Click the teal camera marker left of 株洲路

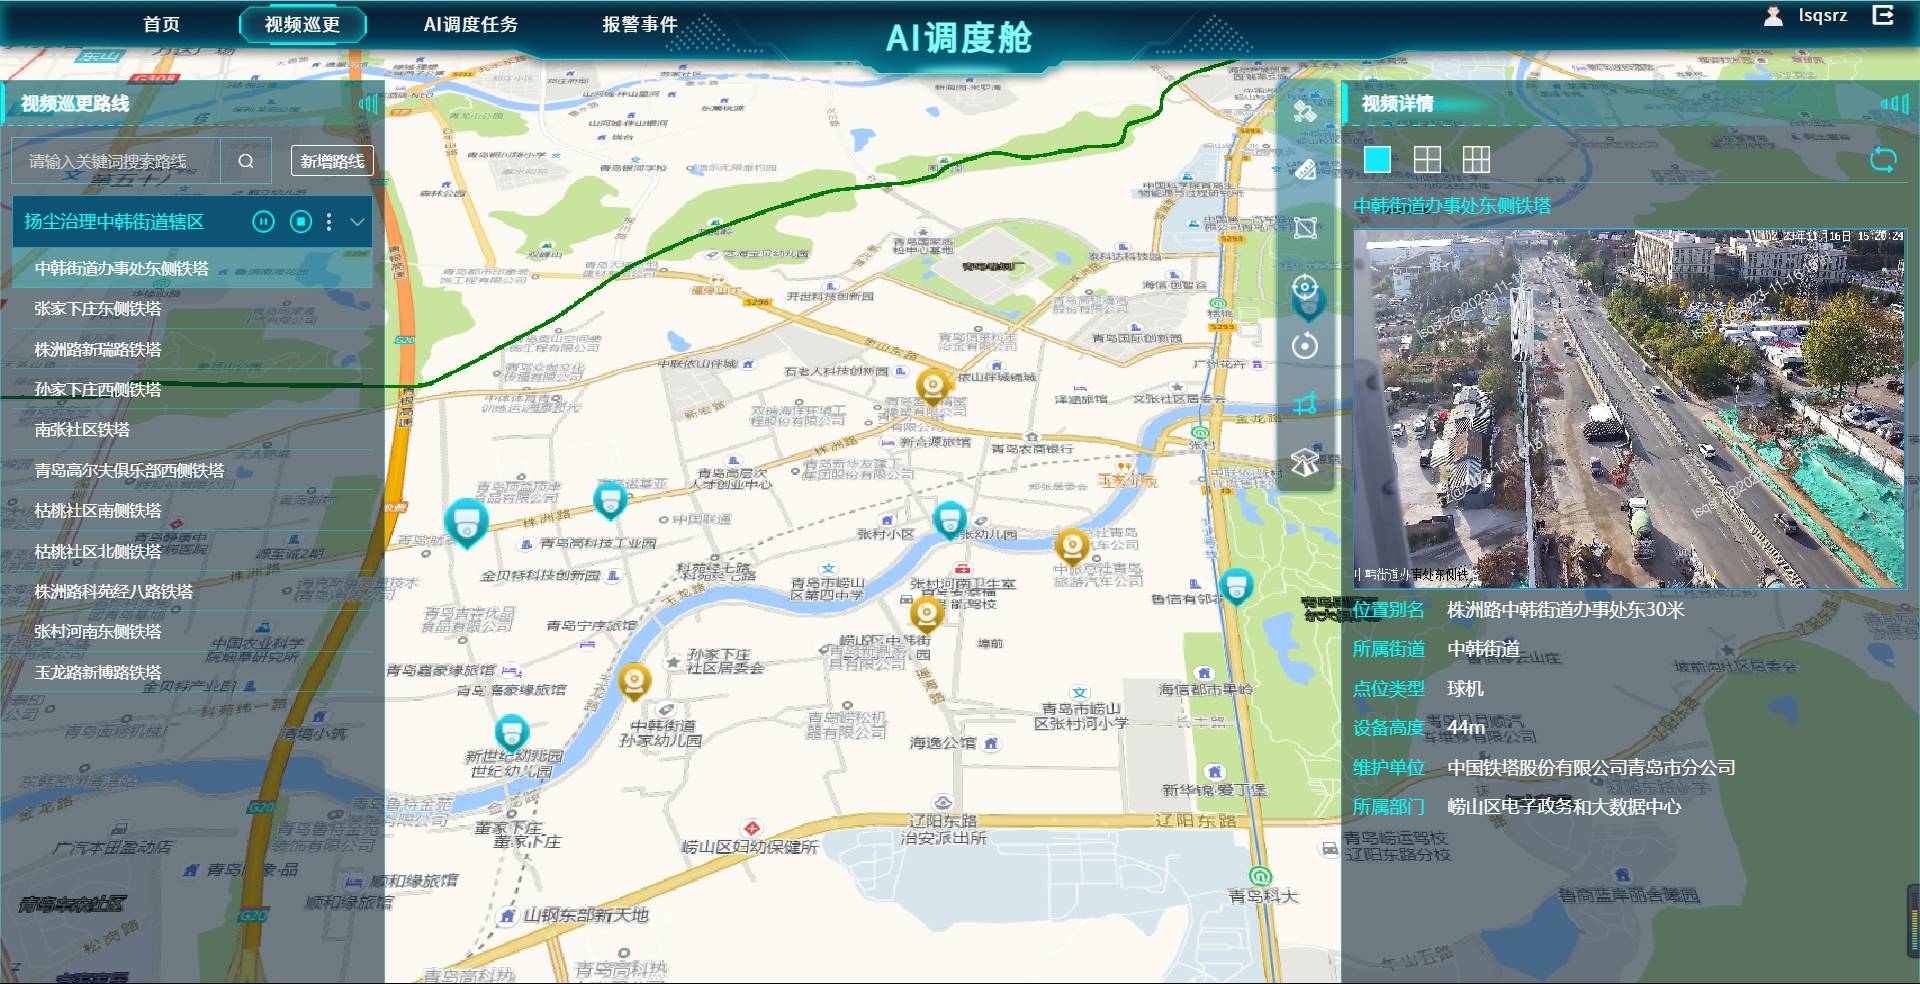[465, 522]
